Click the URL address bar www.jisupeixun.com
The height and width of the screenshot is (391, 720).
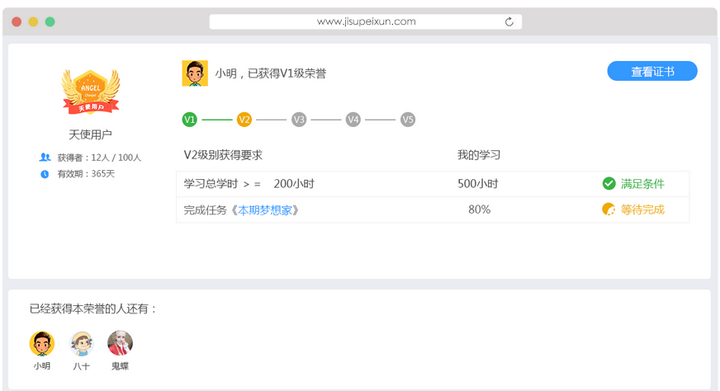pyautogui.click(x=366, y=22)
